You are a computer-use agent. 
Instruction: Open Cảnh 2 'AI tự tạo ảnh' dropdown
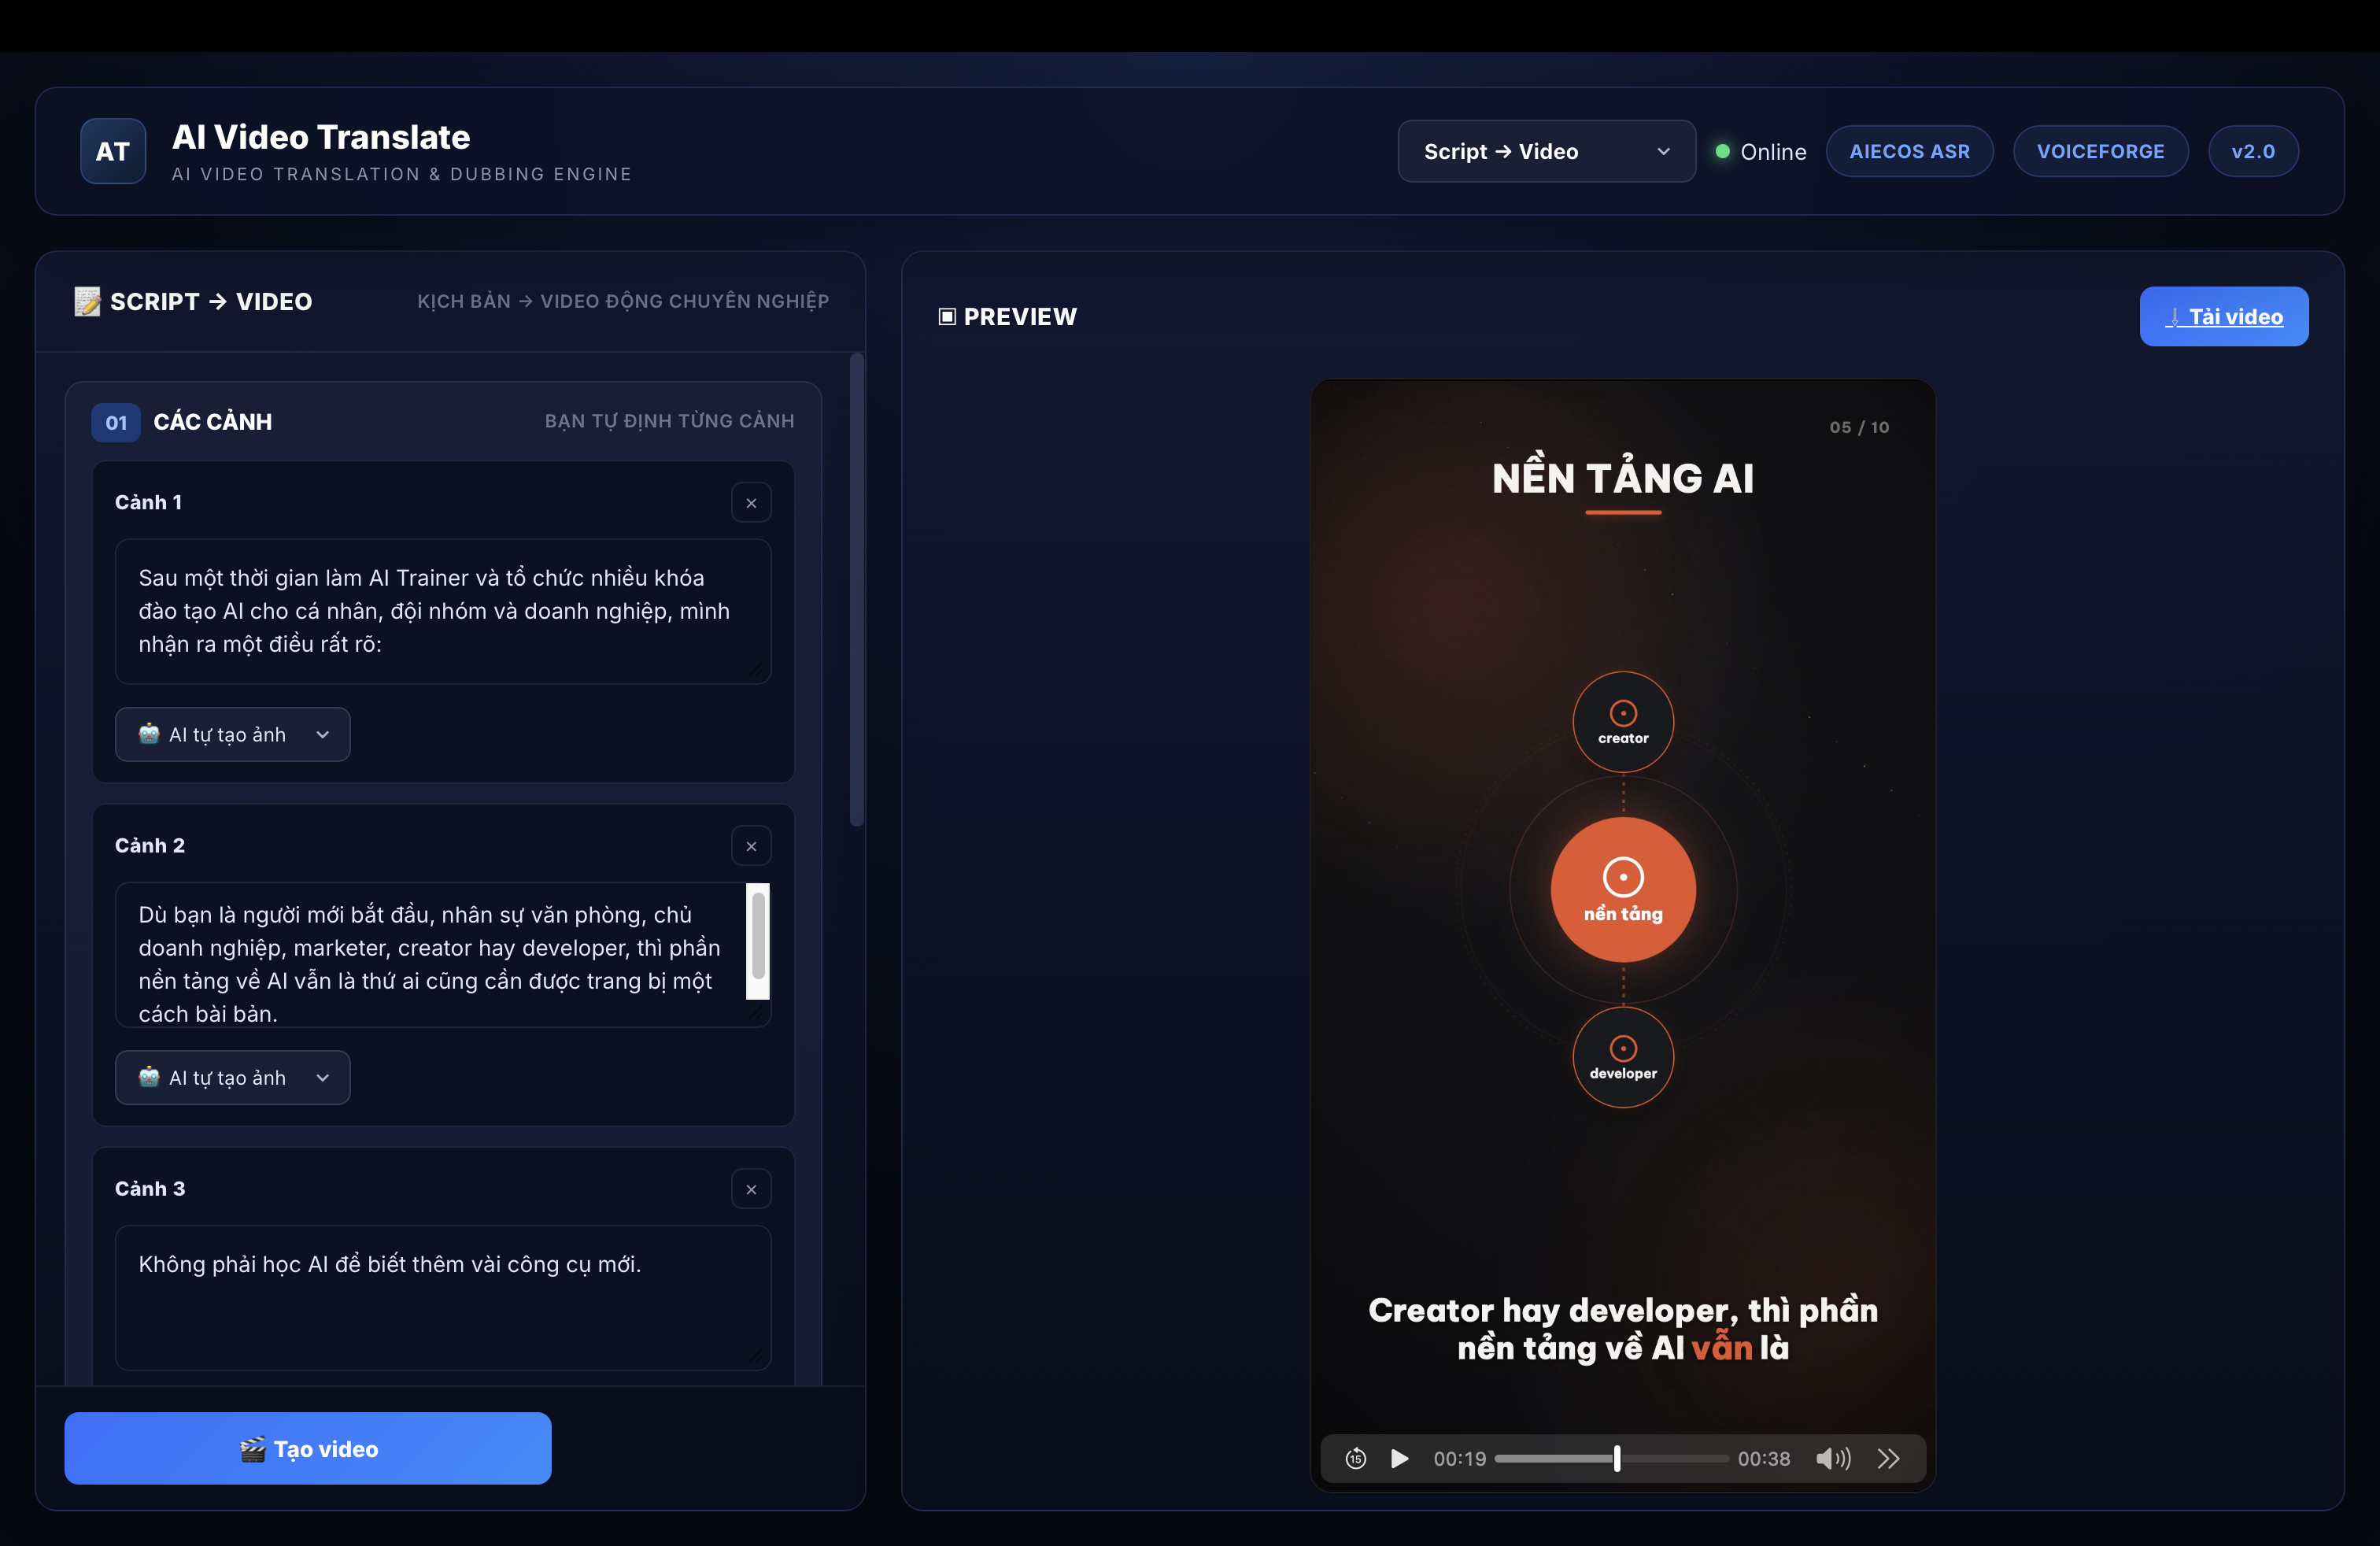point(232,1077)
